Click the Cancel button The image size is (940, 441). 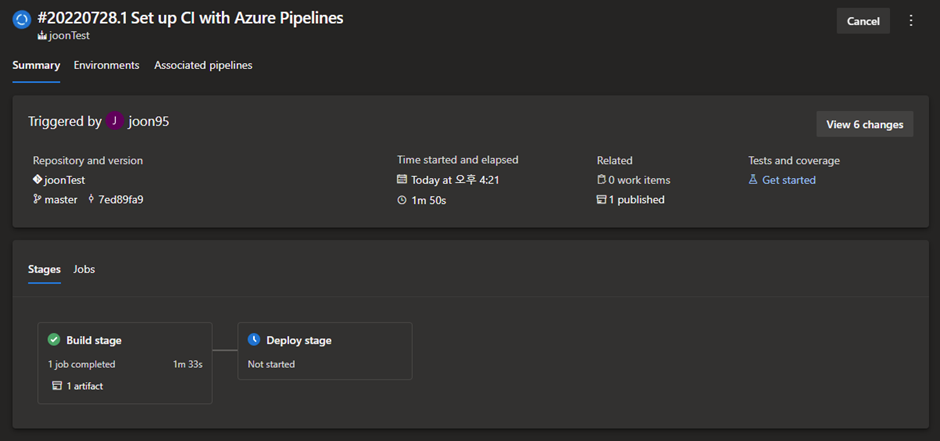[863, 21]
